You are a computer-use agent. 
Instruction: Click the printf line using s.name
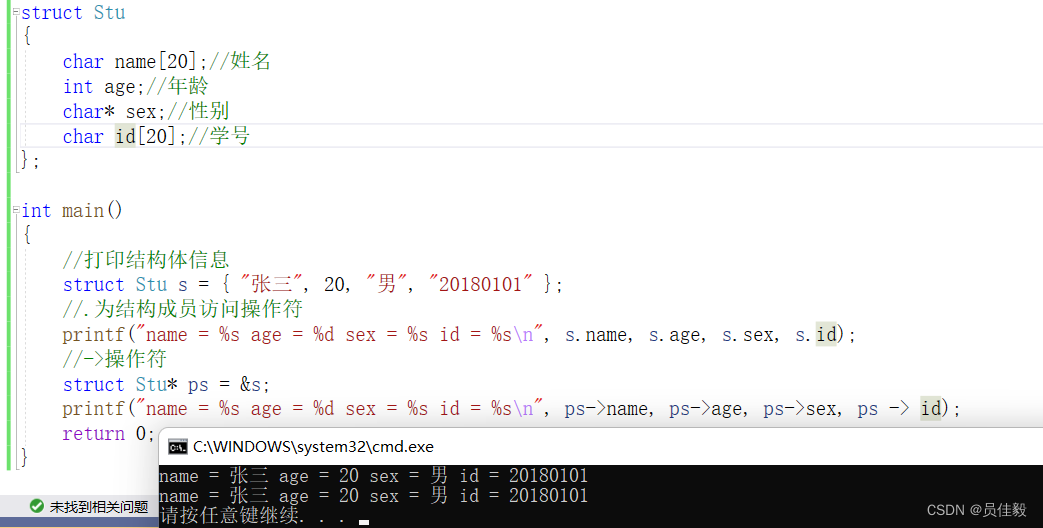click(x=459, y=334)
